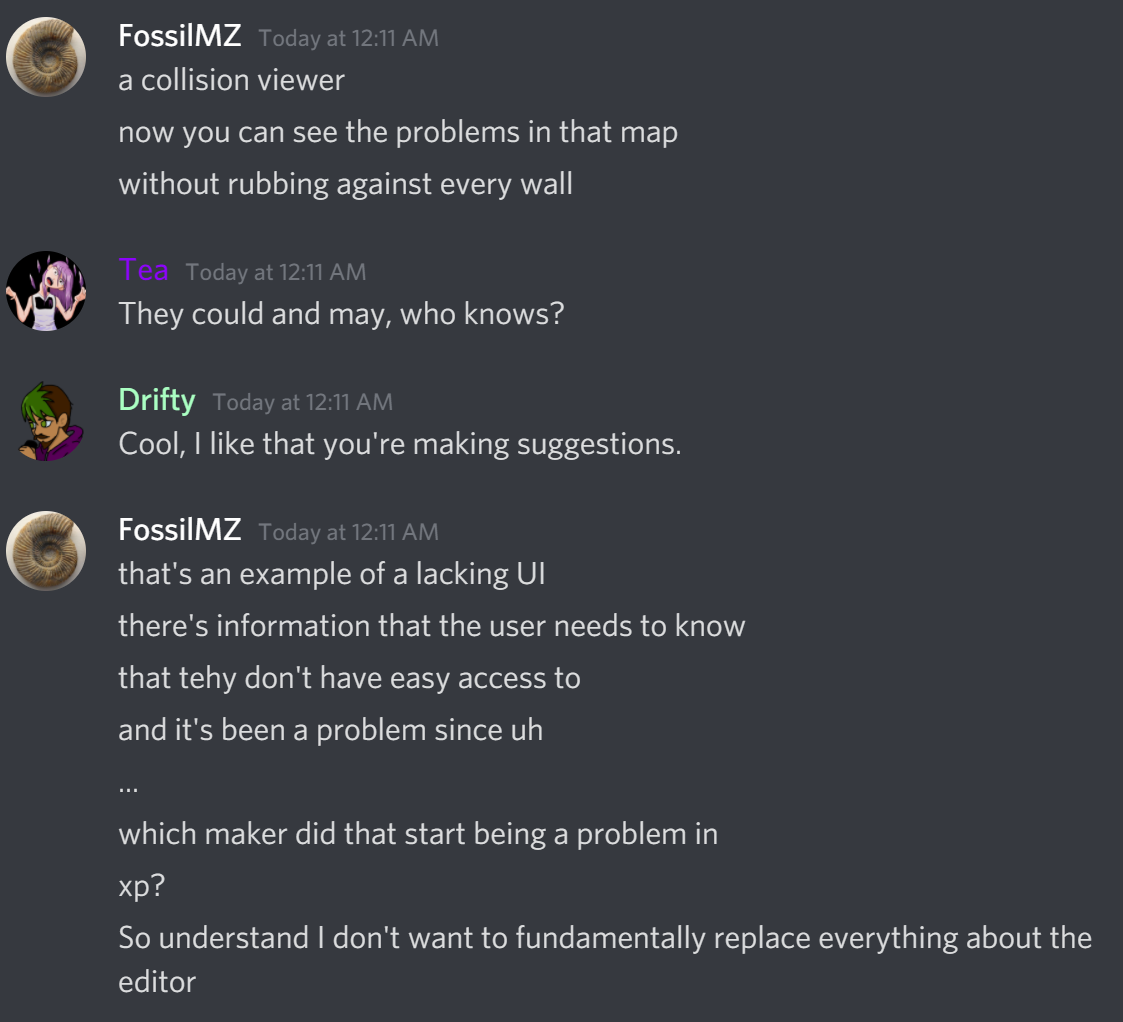Select the 'without rubbing against every wall' message
This screenshot has width=1123, height=1022.
(x=345, y=184)
